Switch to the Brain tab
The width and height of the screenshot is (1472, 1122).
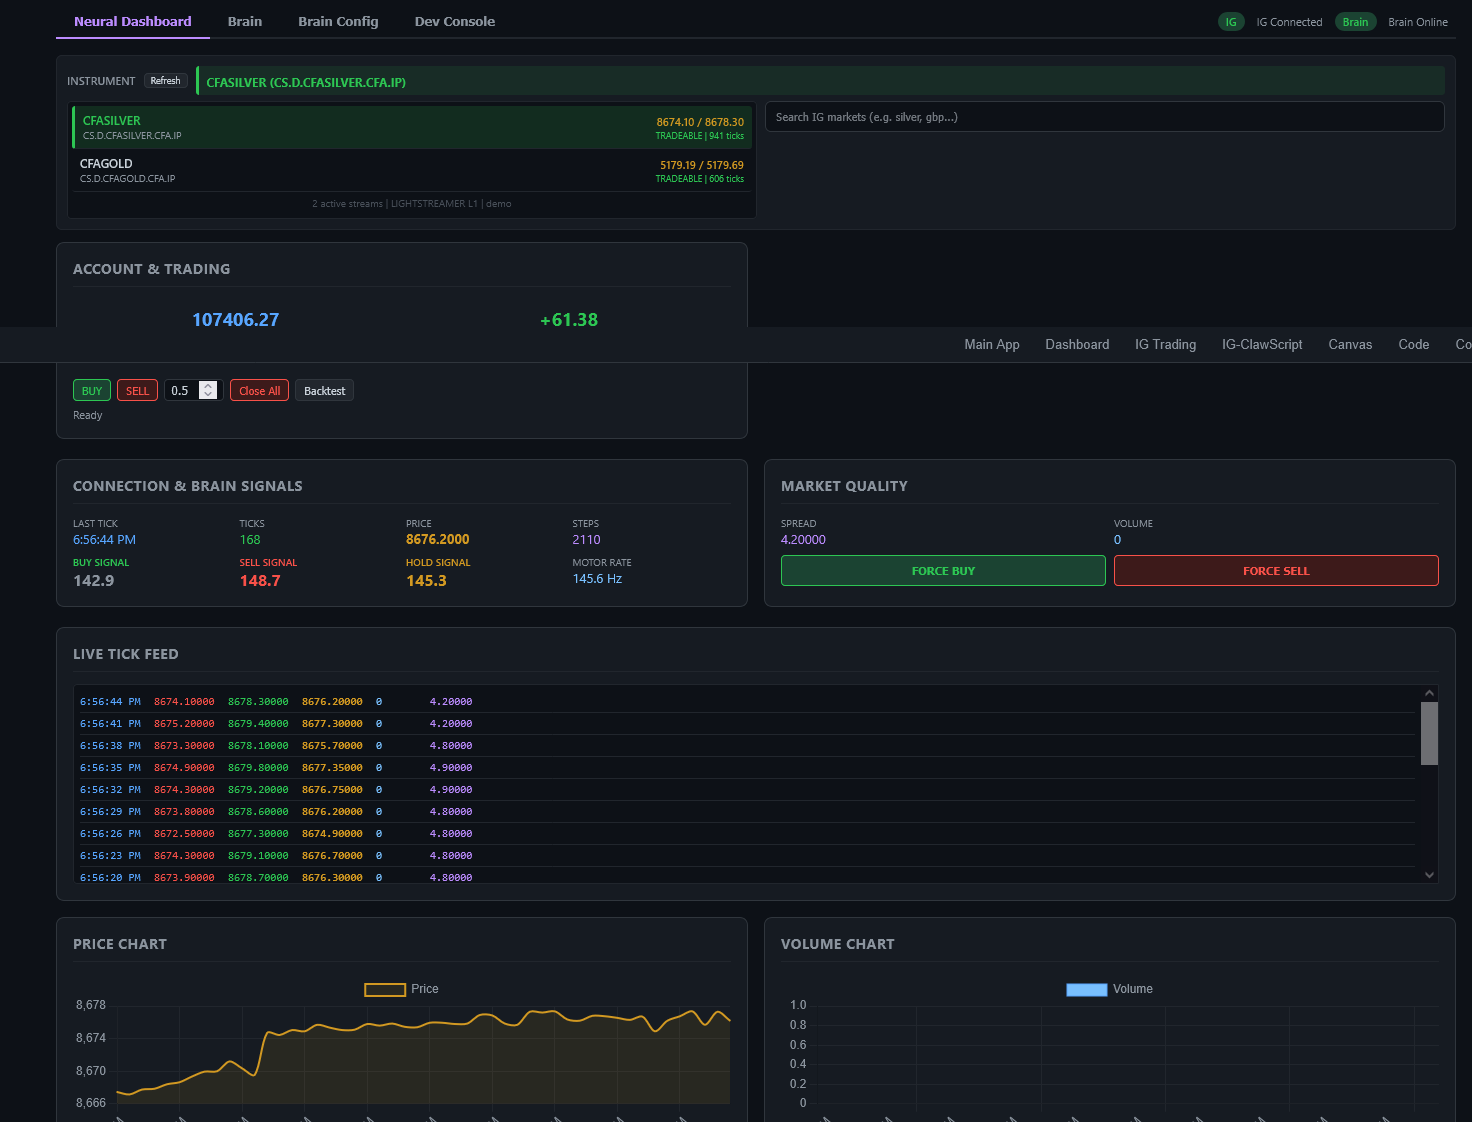click(x=245, y=21)
